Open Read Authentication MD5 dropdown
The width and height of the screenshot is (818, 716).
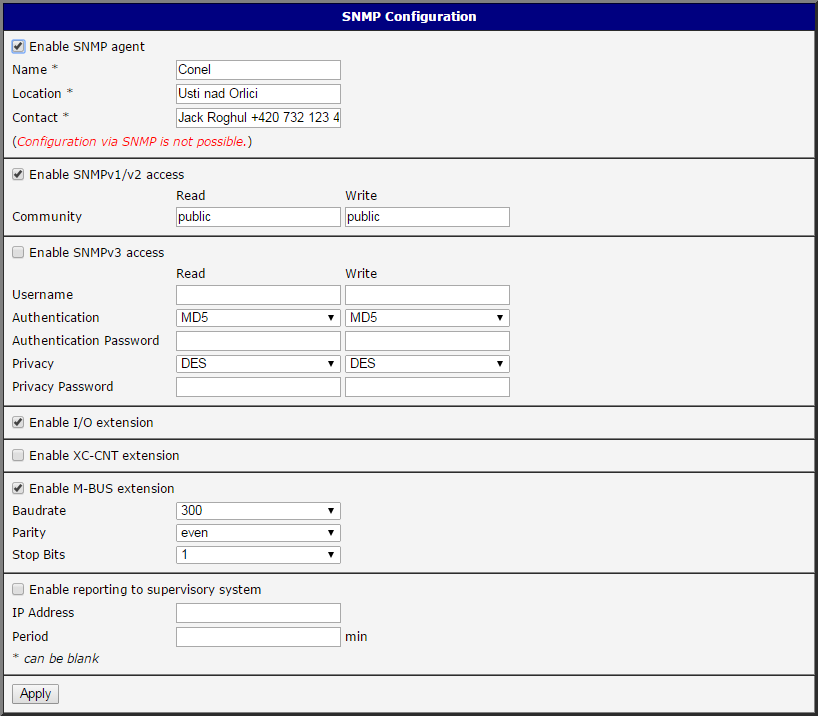(258, 318)
